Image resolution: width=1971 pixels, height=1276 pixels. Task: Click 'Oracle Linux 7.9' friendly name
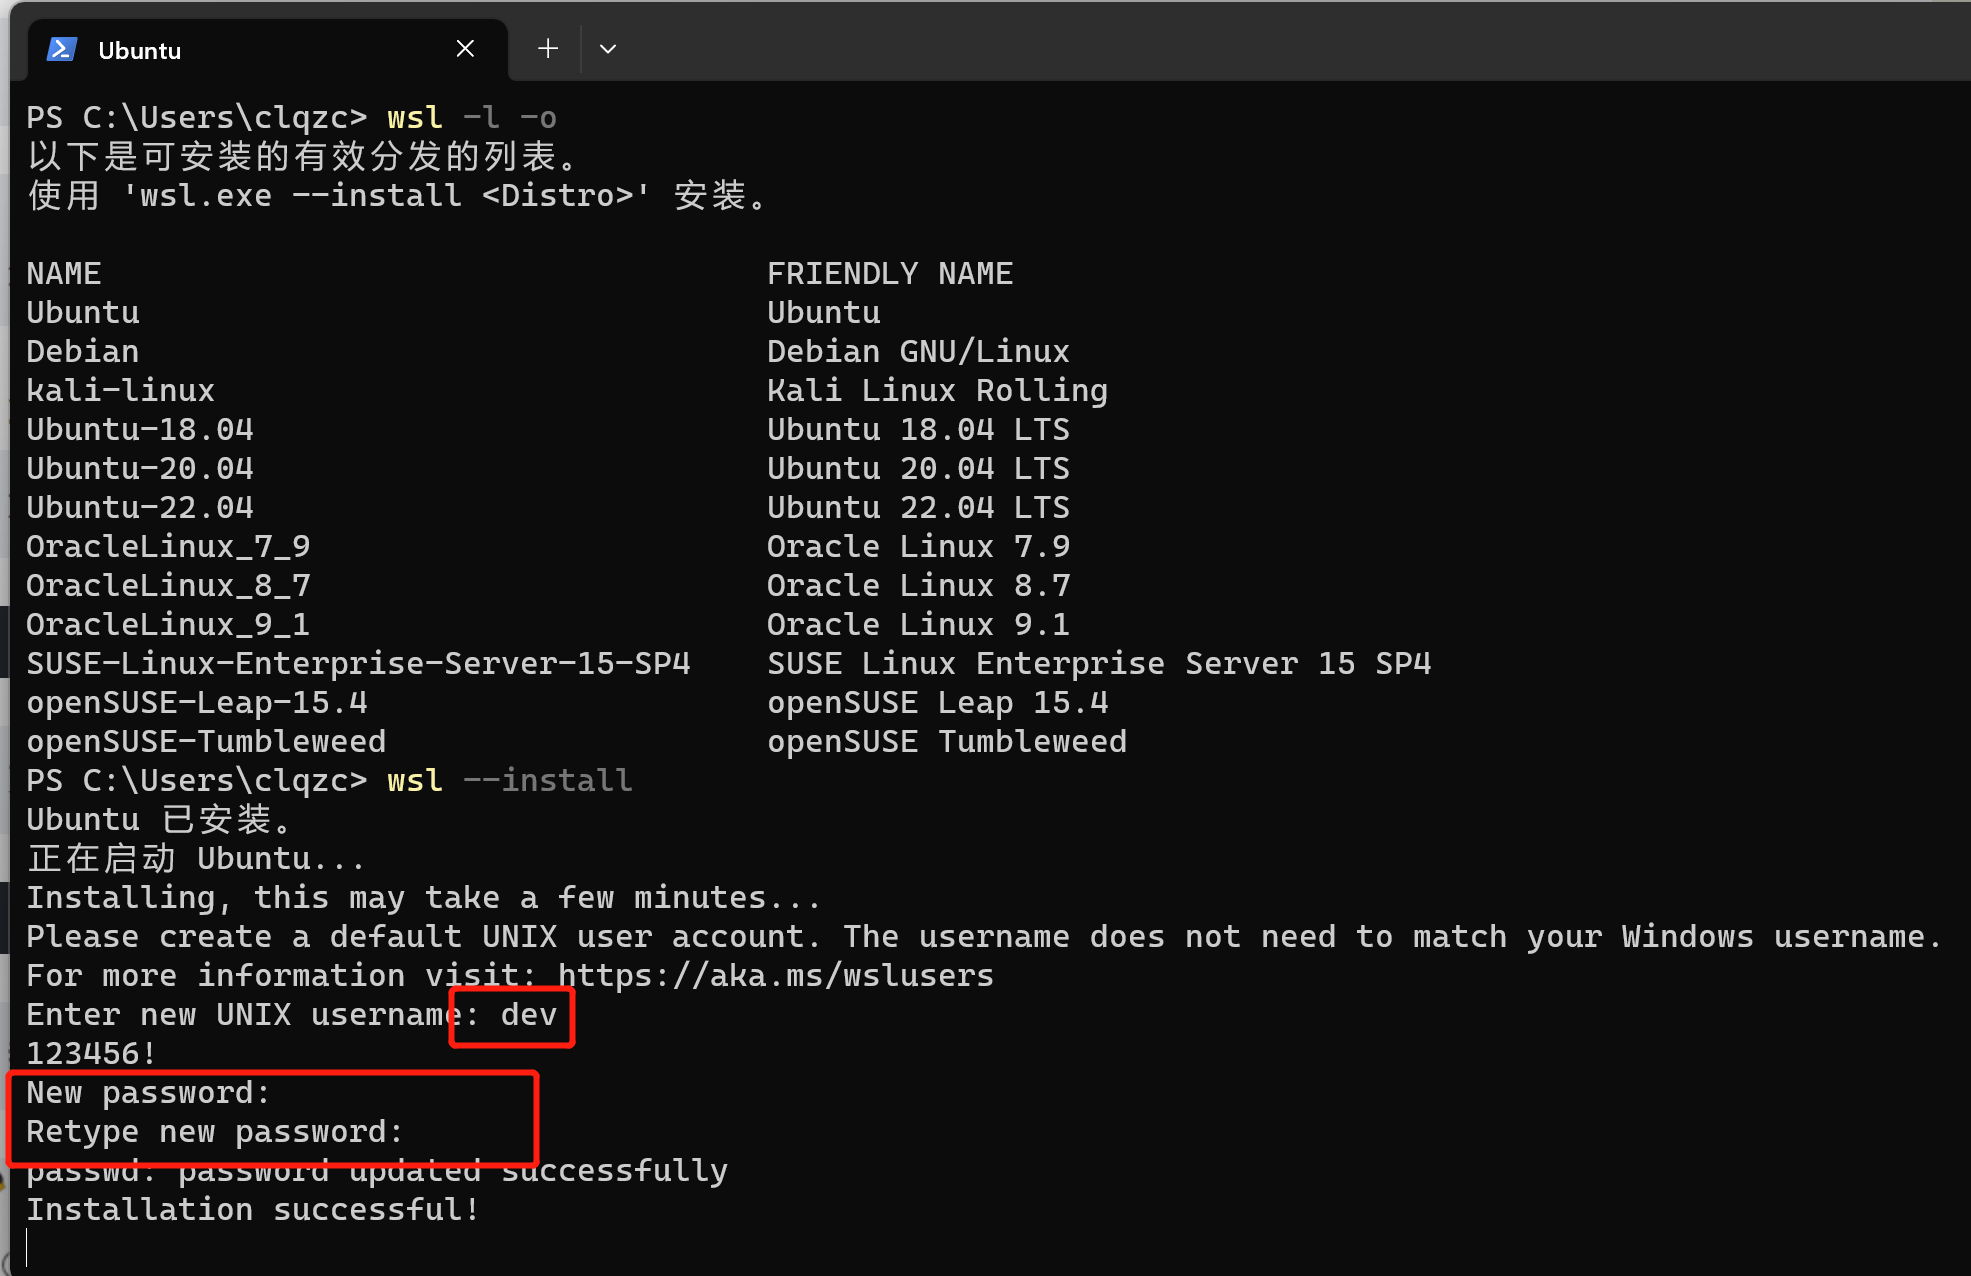918,546
